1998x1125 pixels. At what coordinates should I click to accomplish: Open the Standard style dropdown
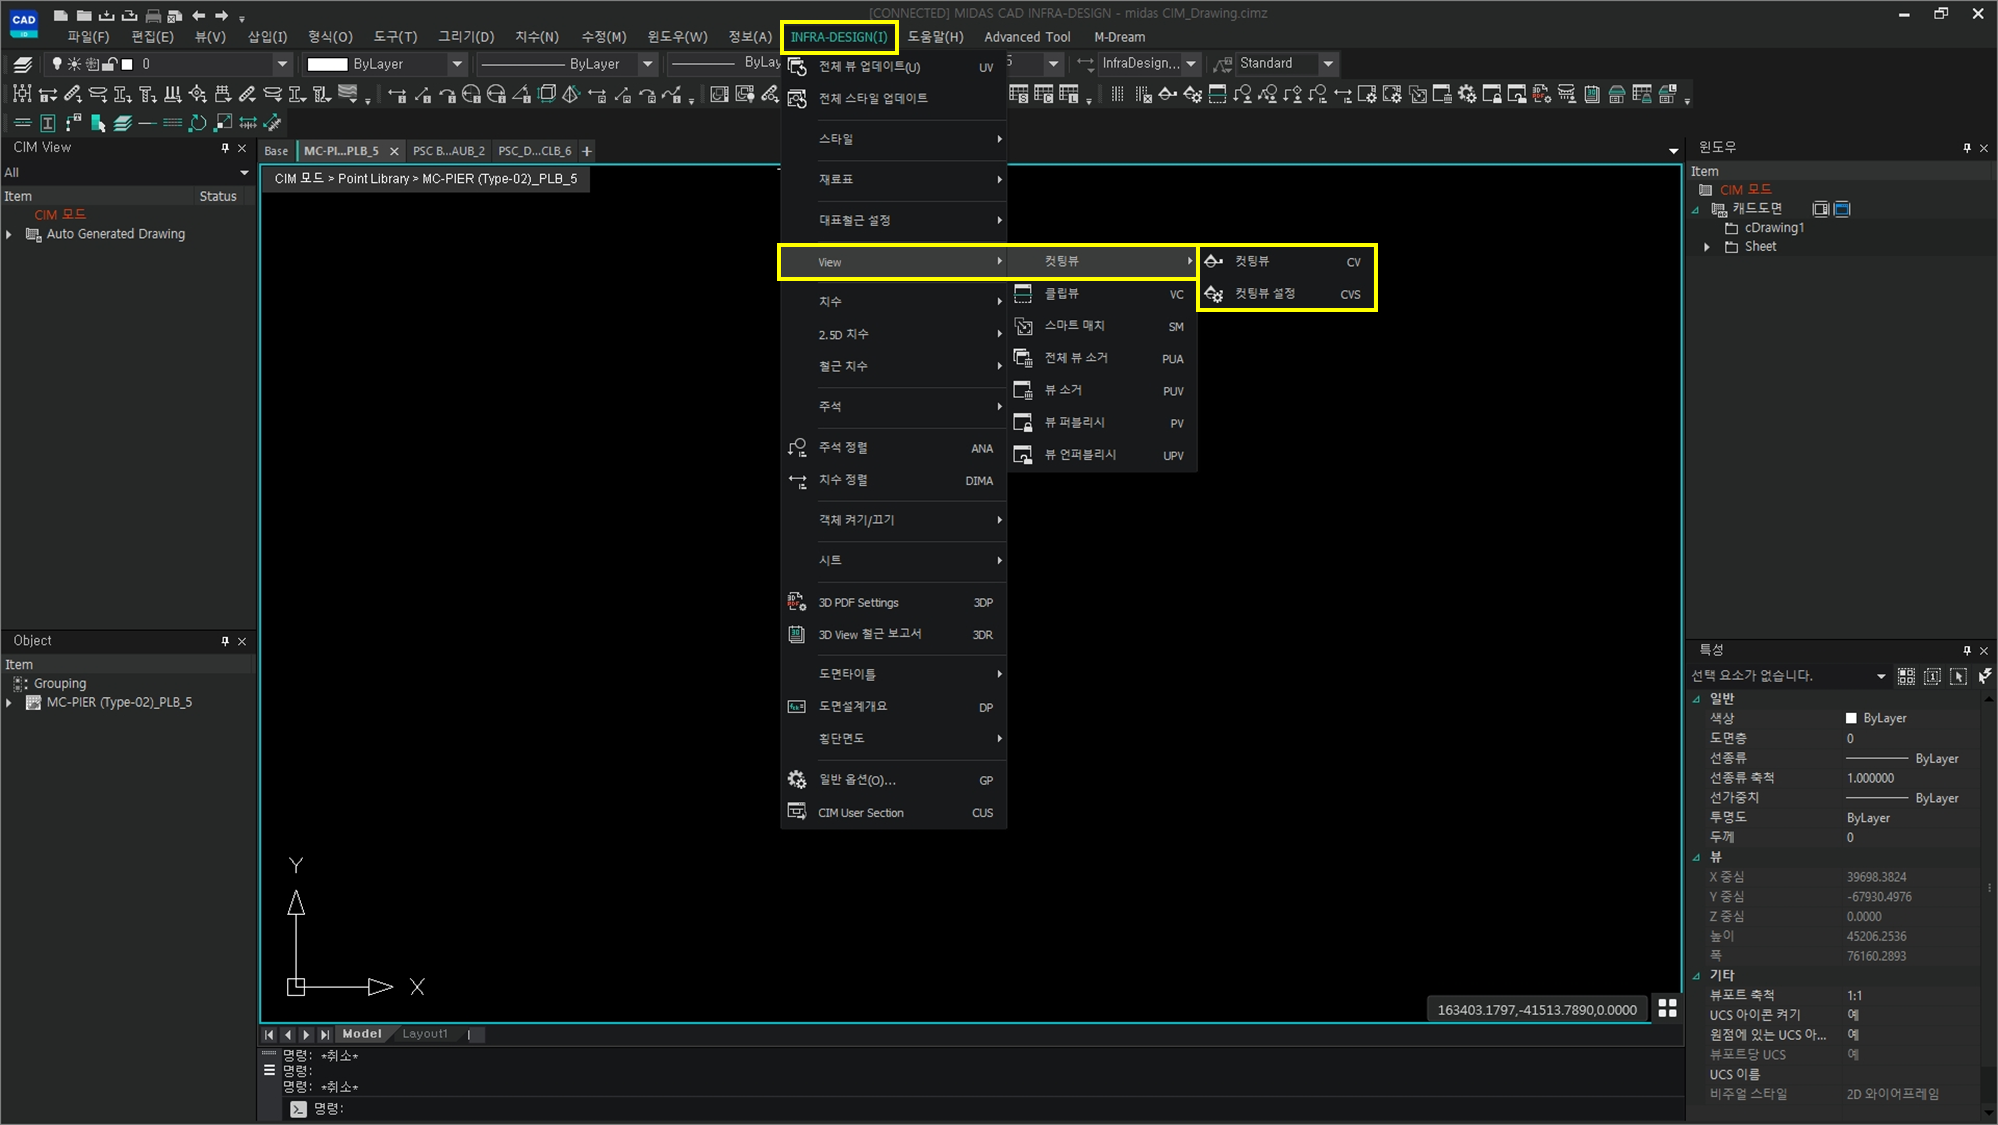coord(1328,64)
